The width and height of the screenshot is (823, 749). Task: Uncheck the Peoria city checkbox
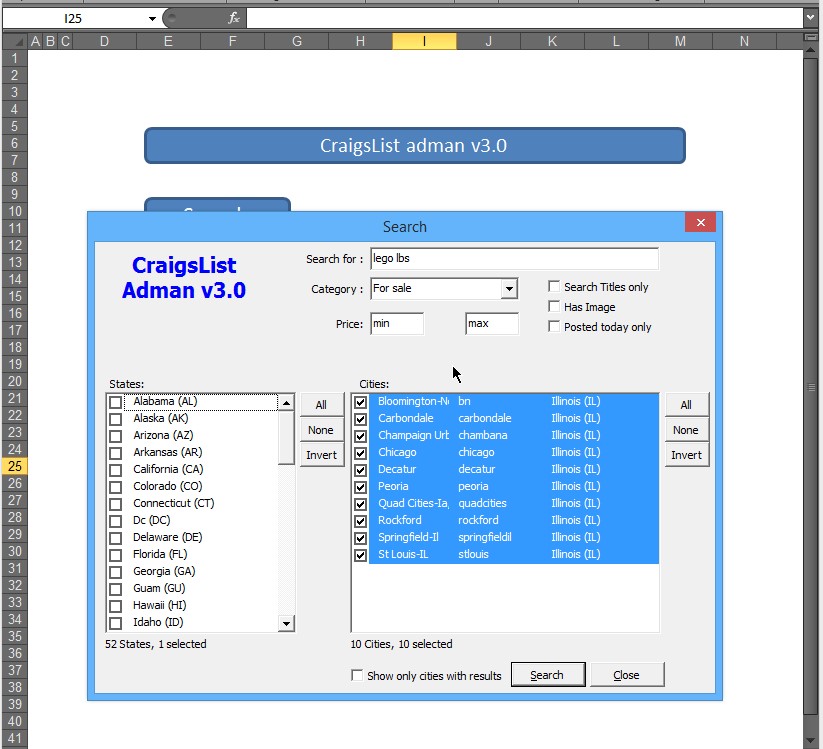(x=361, y=487)
